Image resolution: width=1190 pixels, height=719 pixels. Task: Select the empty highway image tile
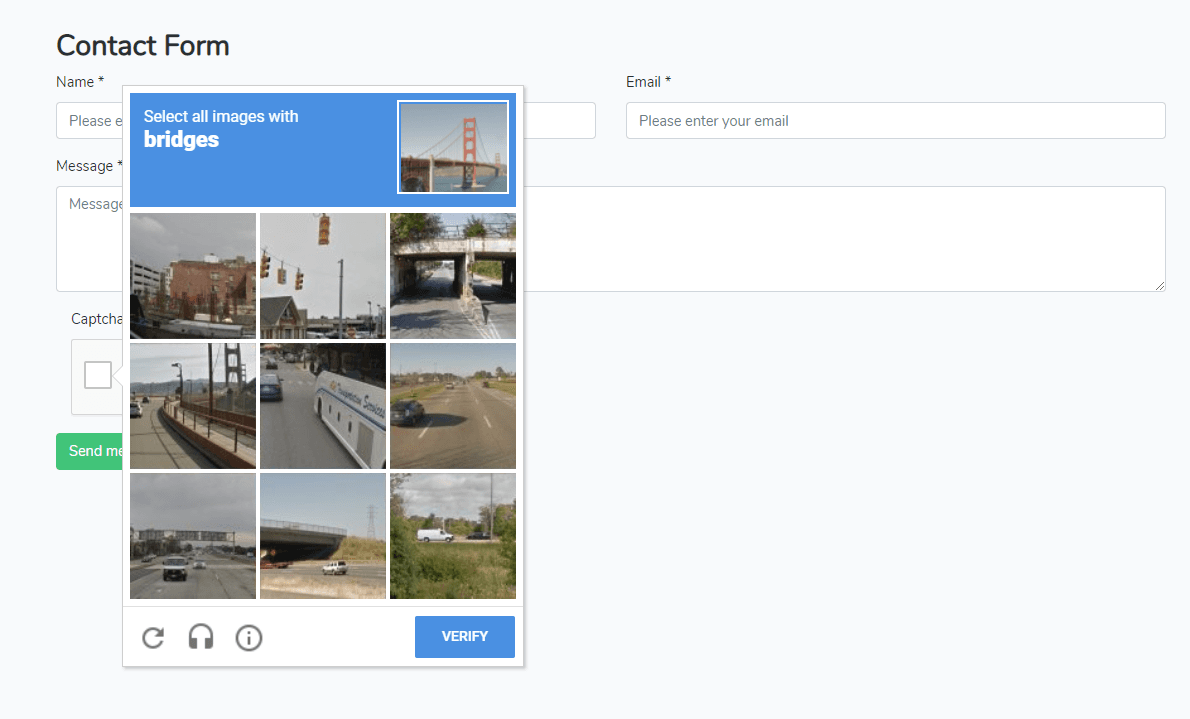point(452,406)
